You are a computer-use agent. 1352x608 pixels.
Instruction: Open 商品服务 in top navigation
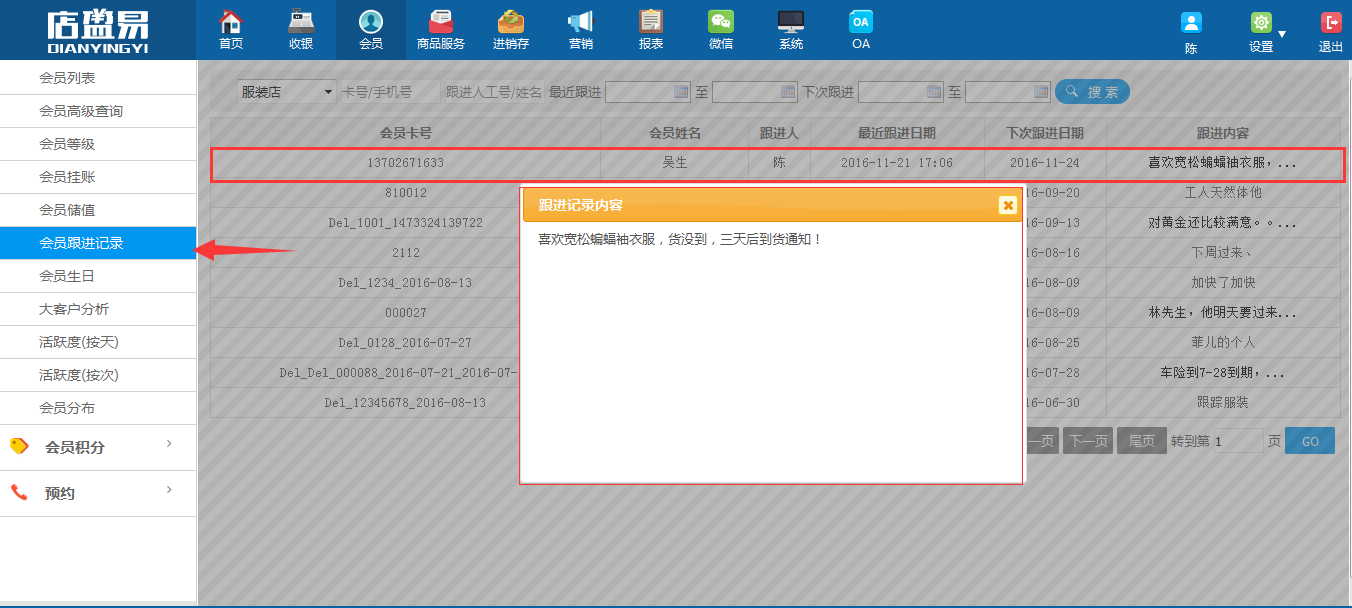click(441, 30)
